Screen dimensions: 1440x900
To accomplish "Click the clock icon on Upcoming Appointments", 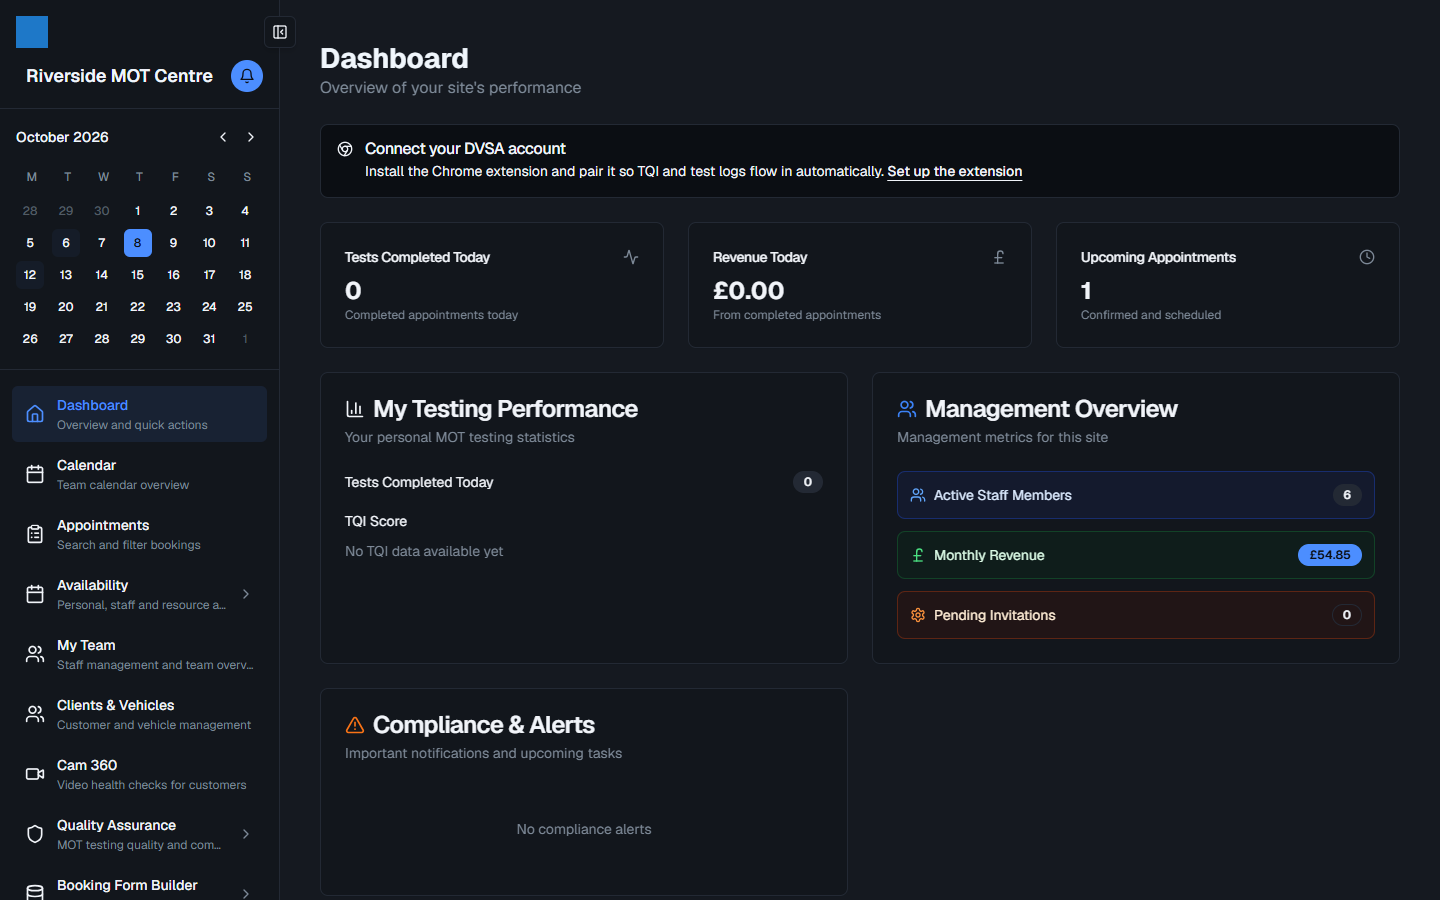I will pyautogui.click(x=1367, y=257).
